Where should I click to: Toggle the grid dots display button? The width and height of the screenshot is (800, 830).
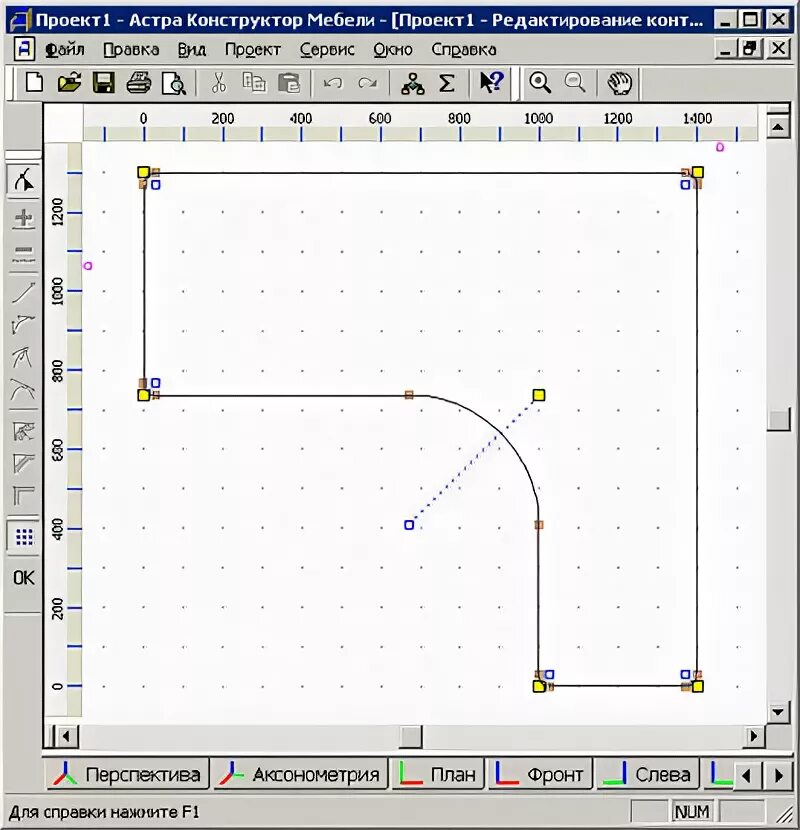(24, 536)
